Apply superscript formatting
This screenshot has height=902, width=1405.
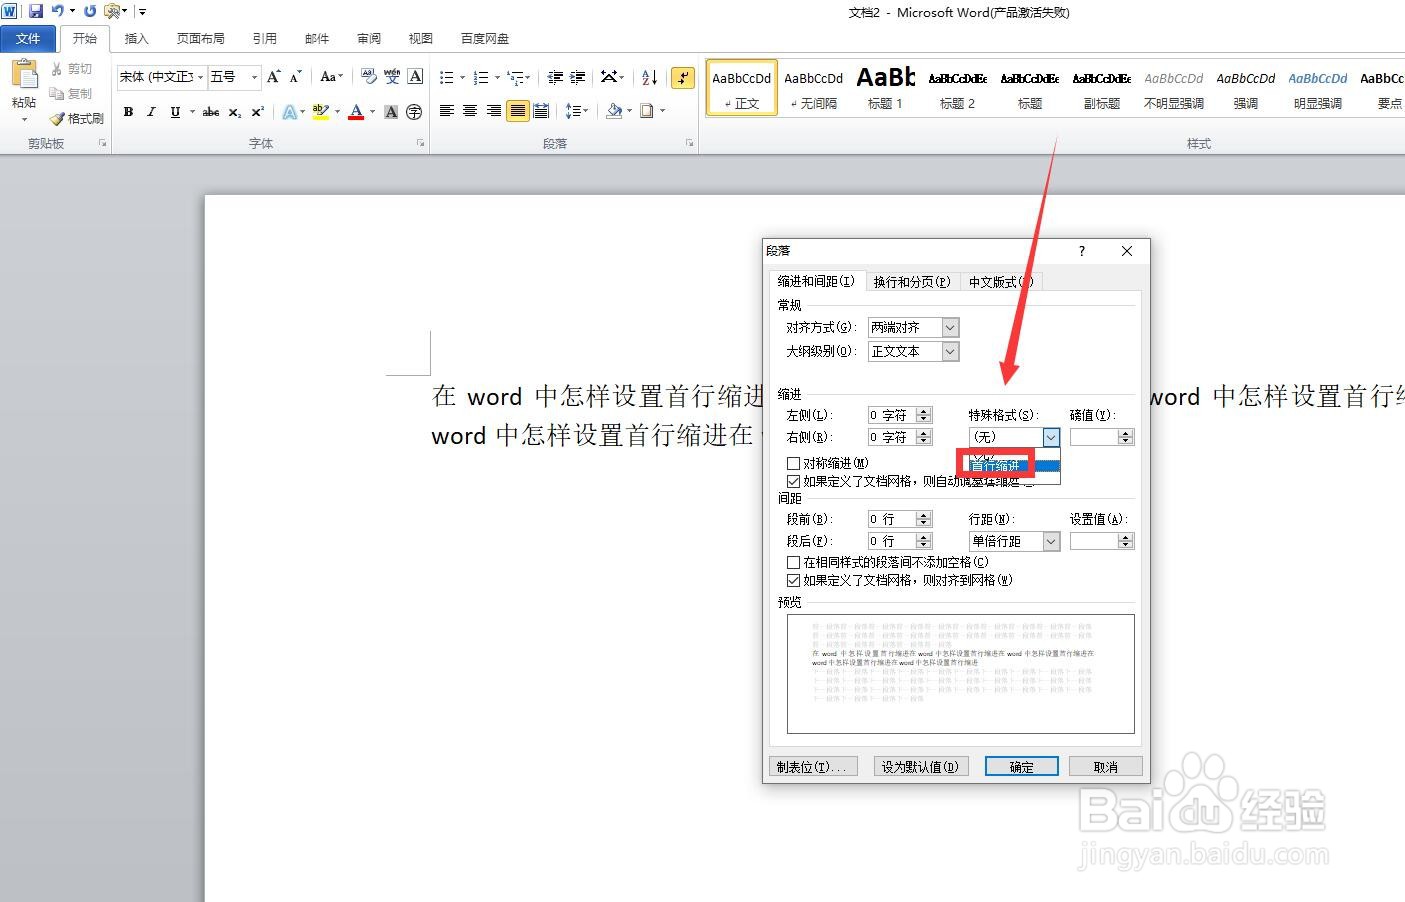tap(256, 111)
